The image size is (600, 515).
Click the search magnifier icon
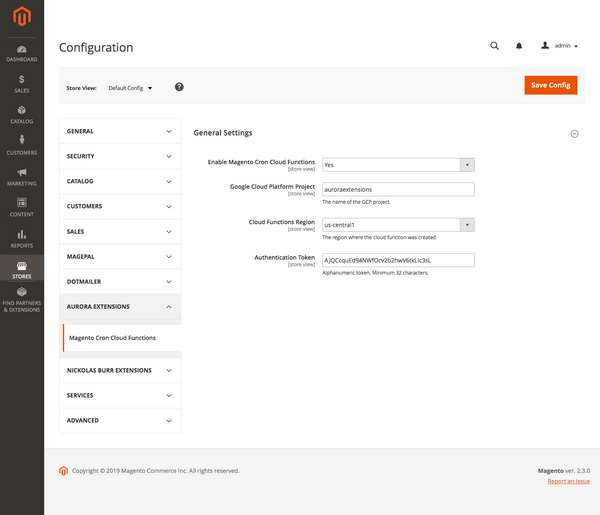pos(494,46)
